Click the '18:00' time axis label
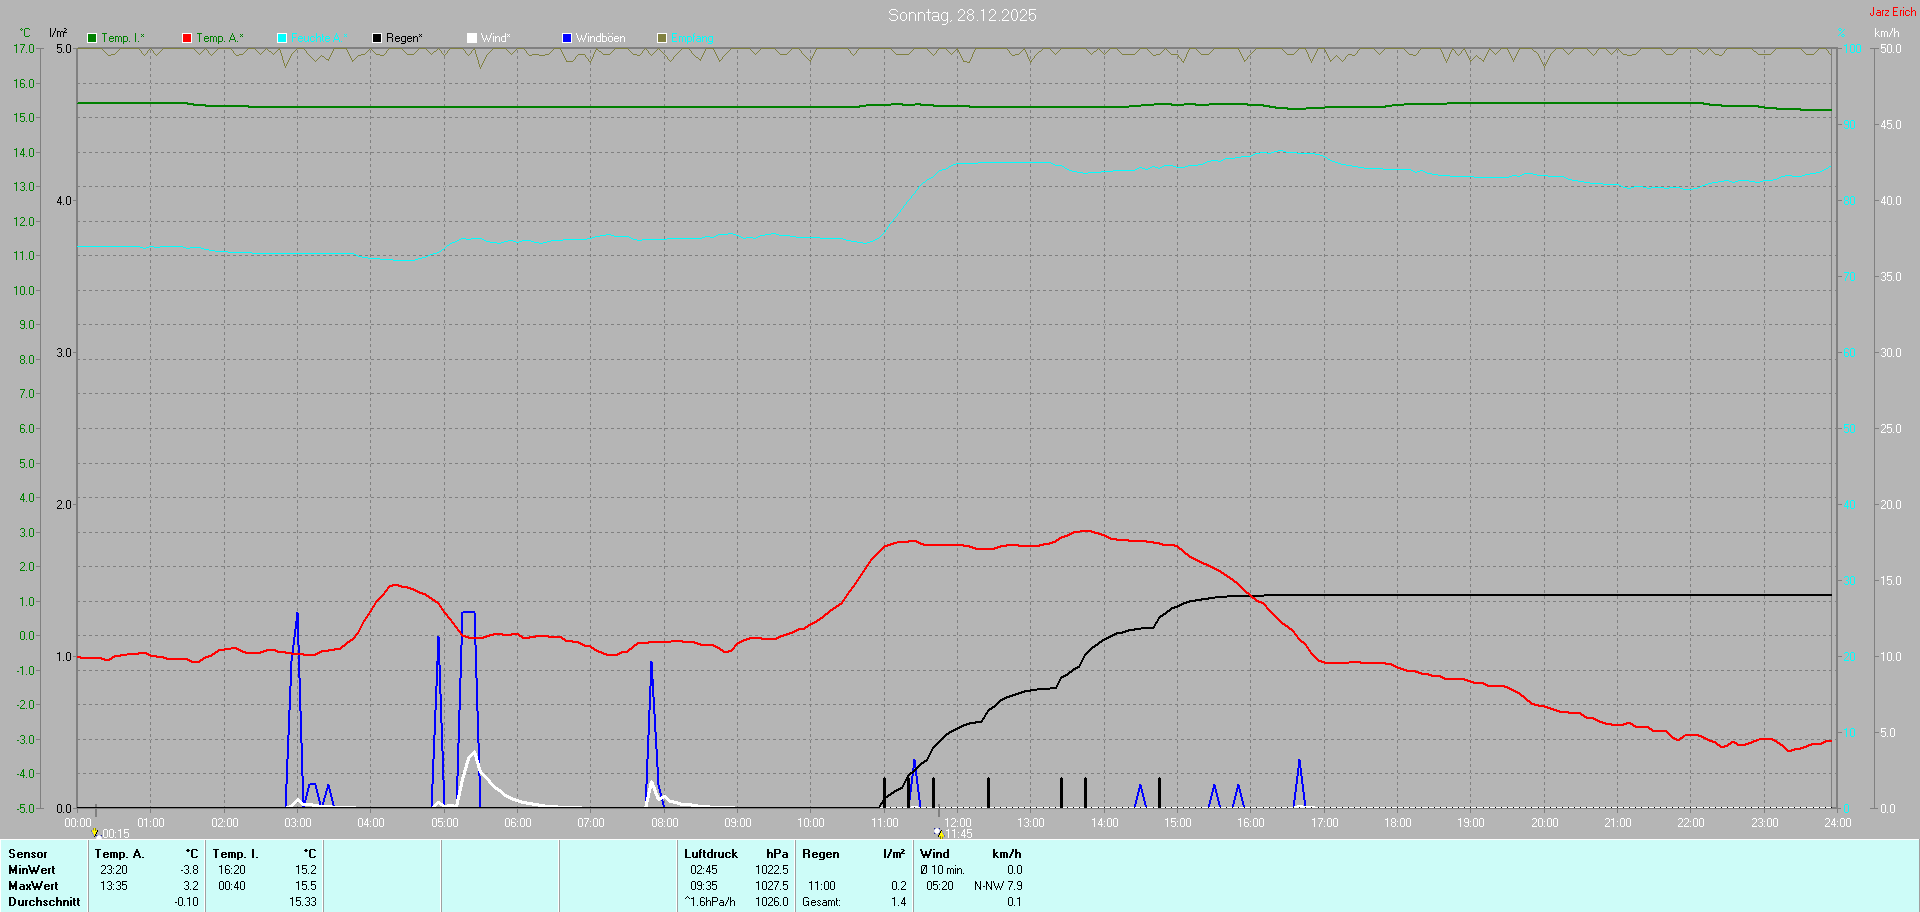Screen dimensions: 1920x912 (x=1398, y=823)
